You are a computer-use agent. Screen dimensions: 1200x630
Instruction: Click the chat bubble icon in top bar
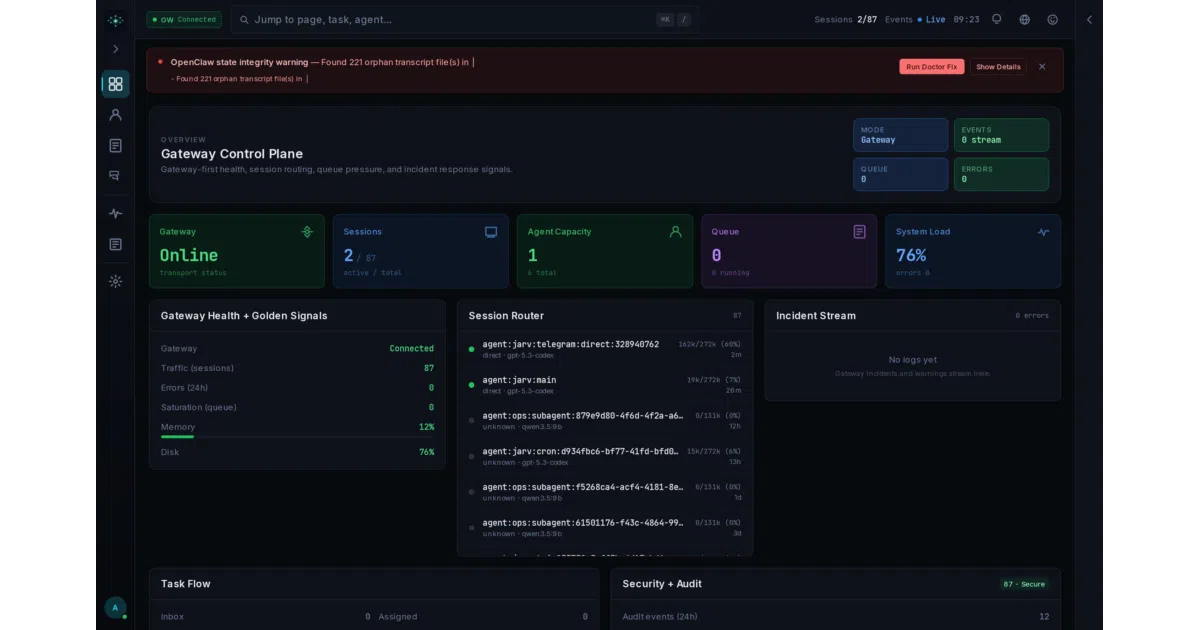996,19
